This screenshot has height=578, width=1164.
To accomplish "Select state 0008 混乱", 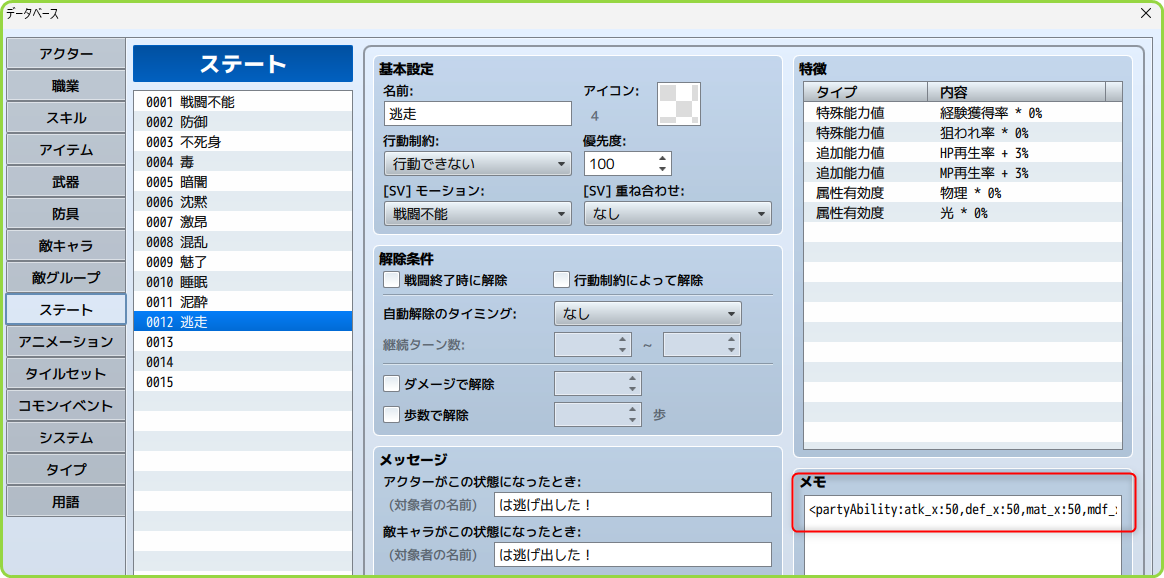I will (x=243, y=242).
